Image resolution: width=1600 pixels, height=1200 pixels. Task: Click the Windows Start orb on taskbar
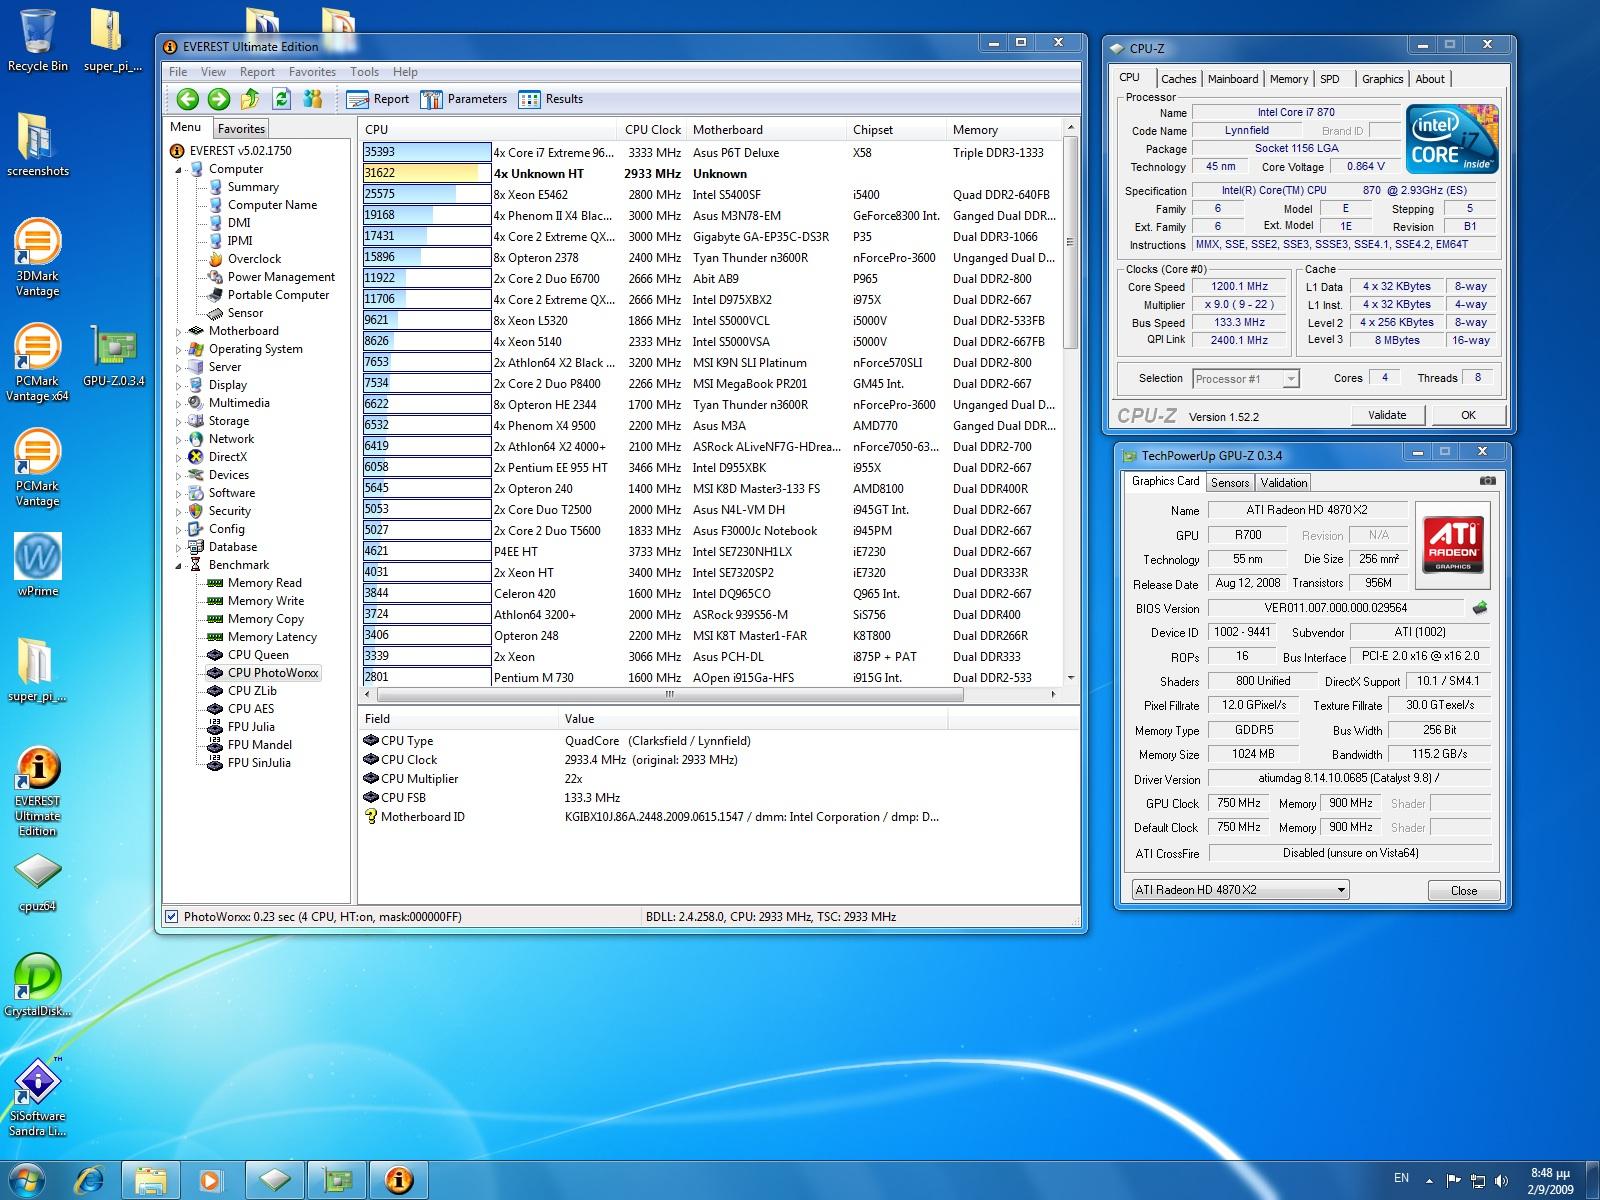coord(27,1180)
